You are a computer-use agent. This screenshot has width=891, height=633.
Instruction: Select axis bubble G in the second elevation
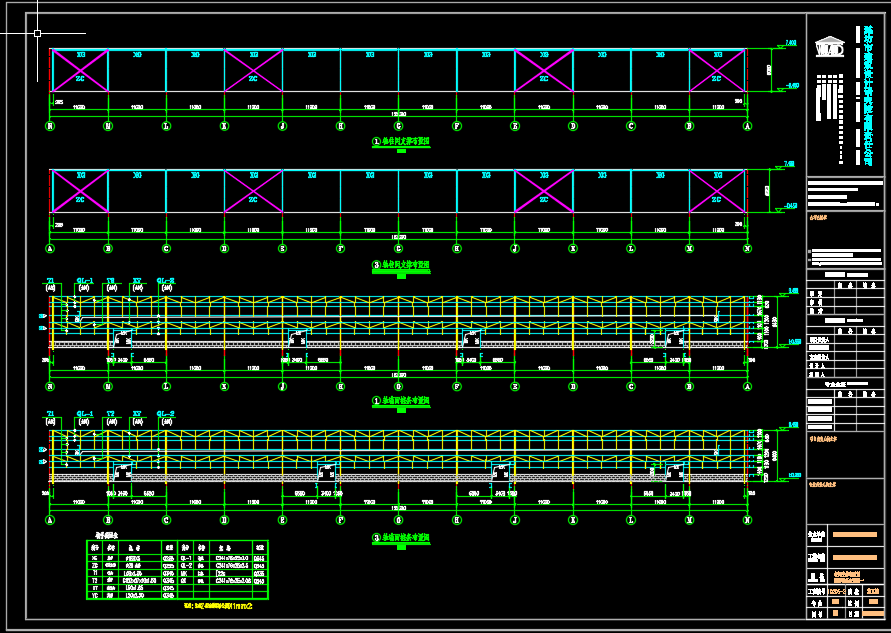[x=398, y=248]
